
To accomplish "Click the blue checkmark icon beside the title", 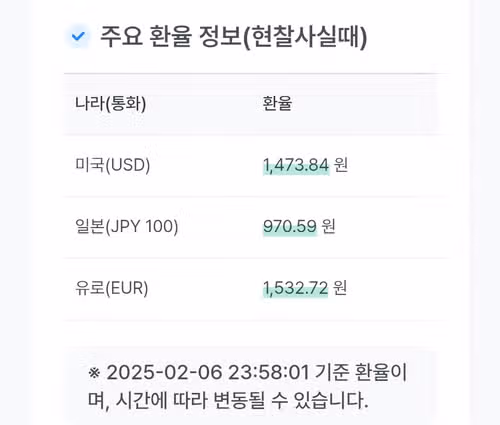I will pyautogui.click(x=79, y=36).
